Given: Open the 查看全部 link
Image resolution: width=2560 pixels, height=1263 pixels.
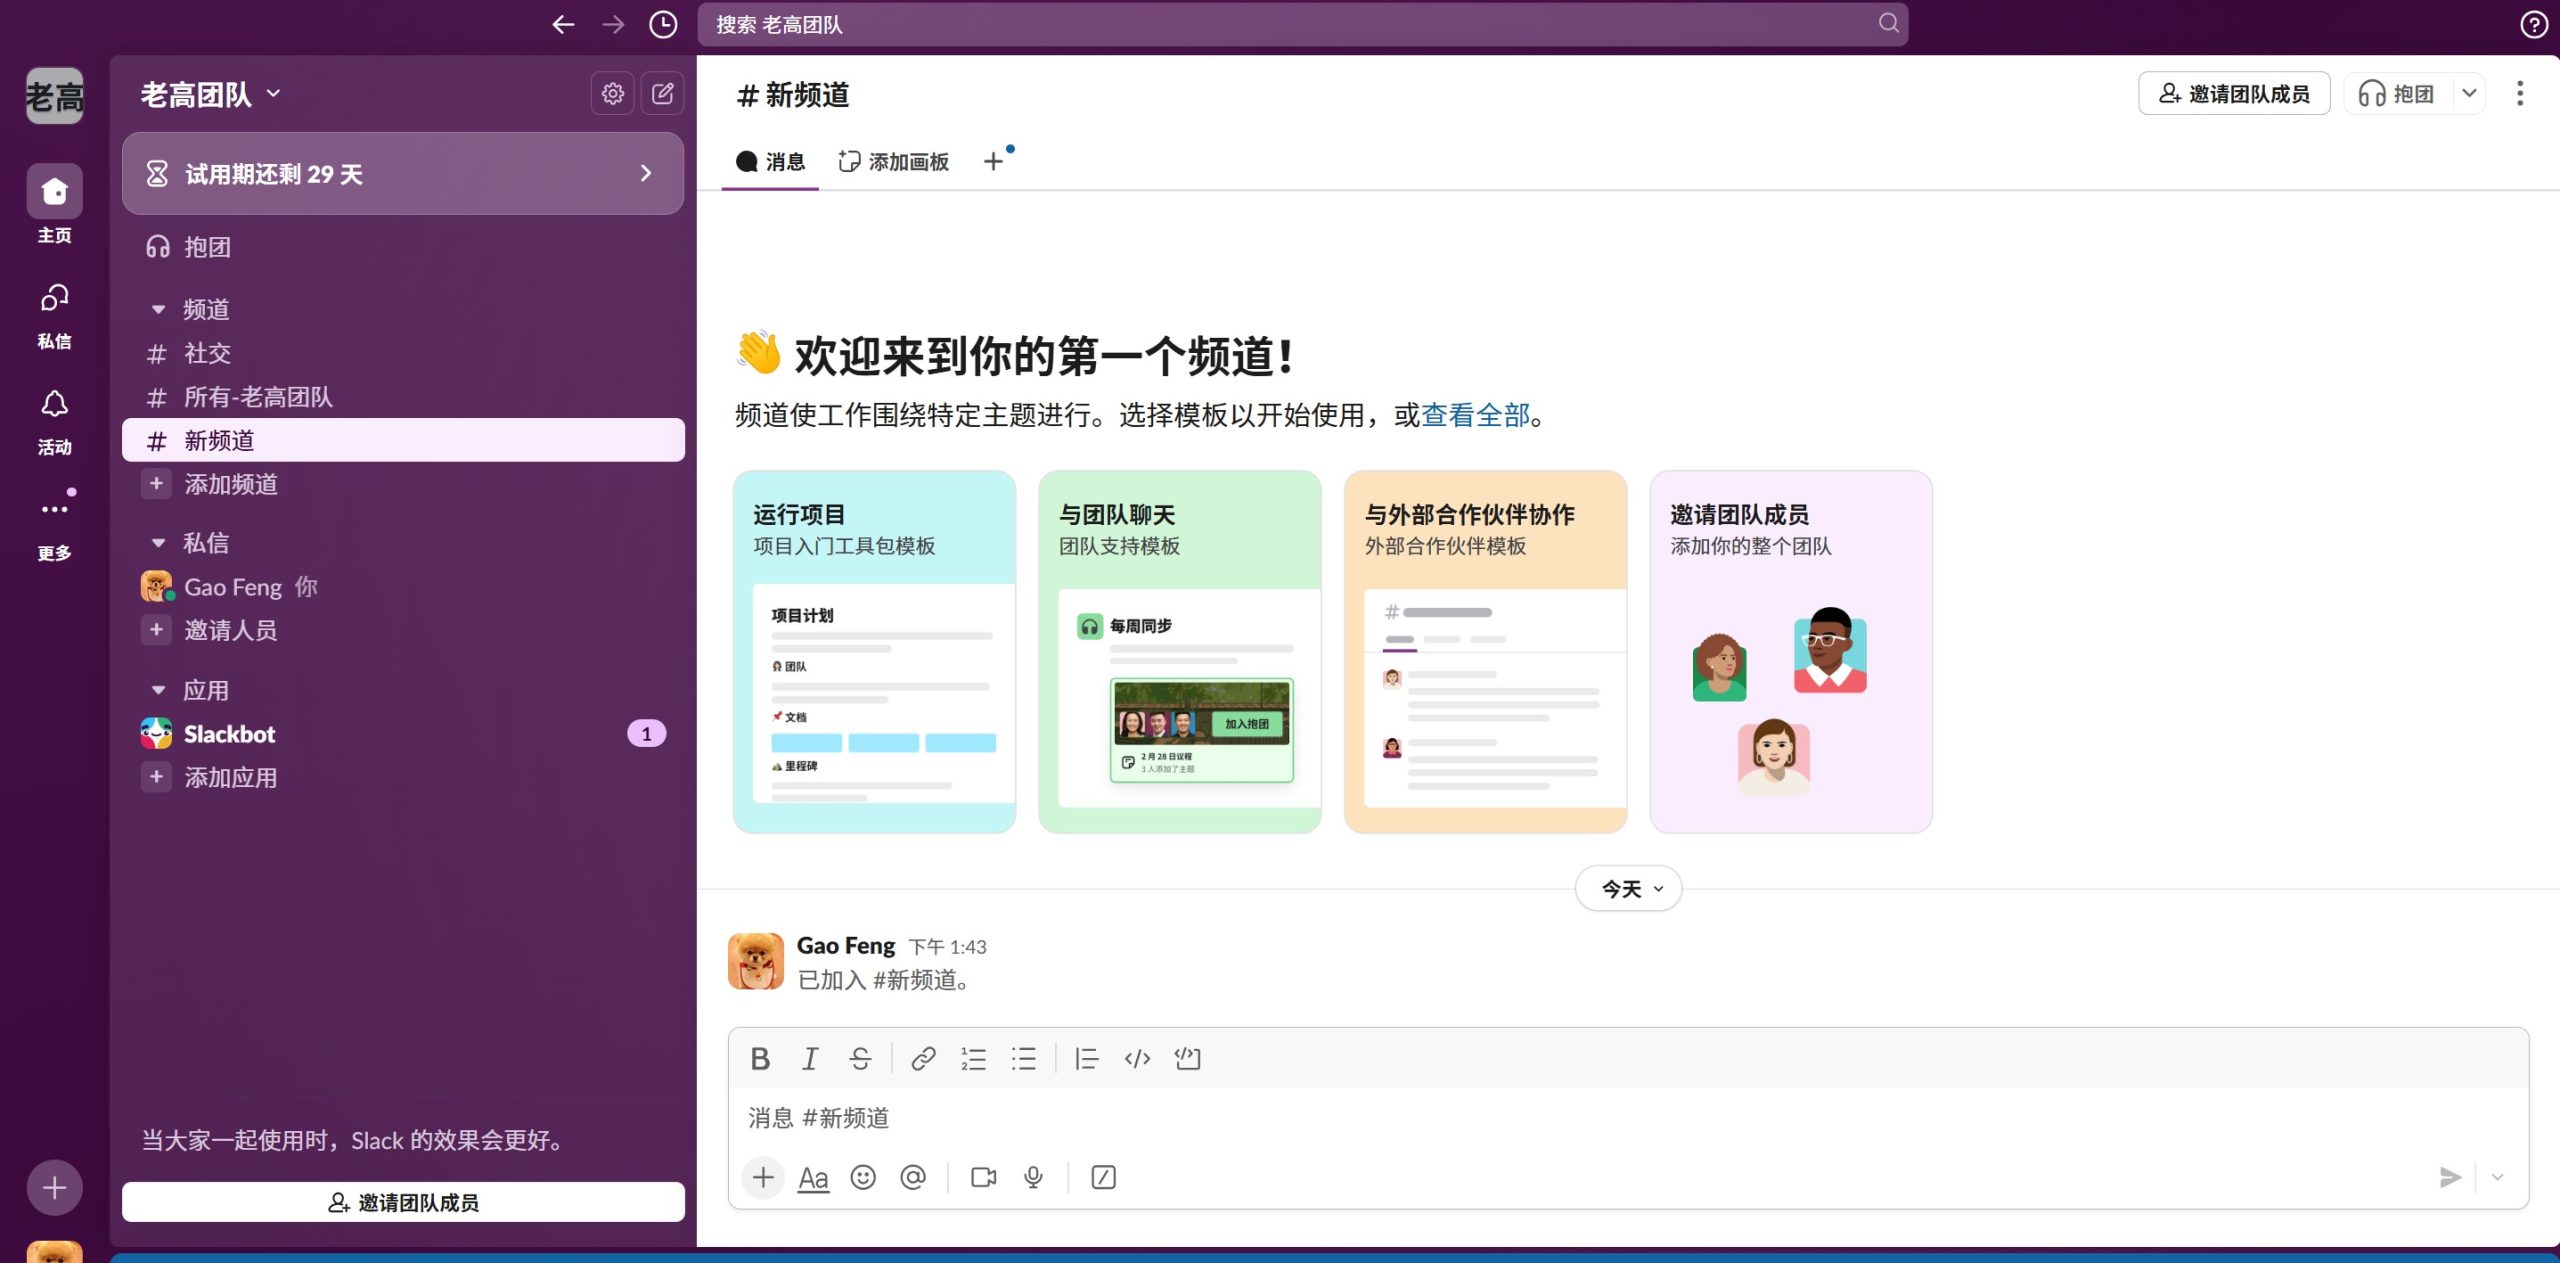Looking at the screenshot, I should tap(1475, 415).
